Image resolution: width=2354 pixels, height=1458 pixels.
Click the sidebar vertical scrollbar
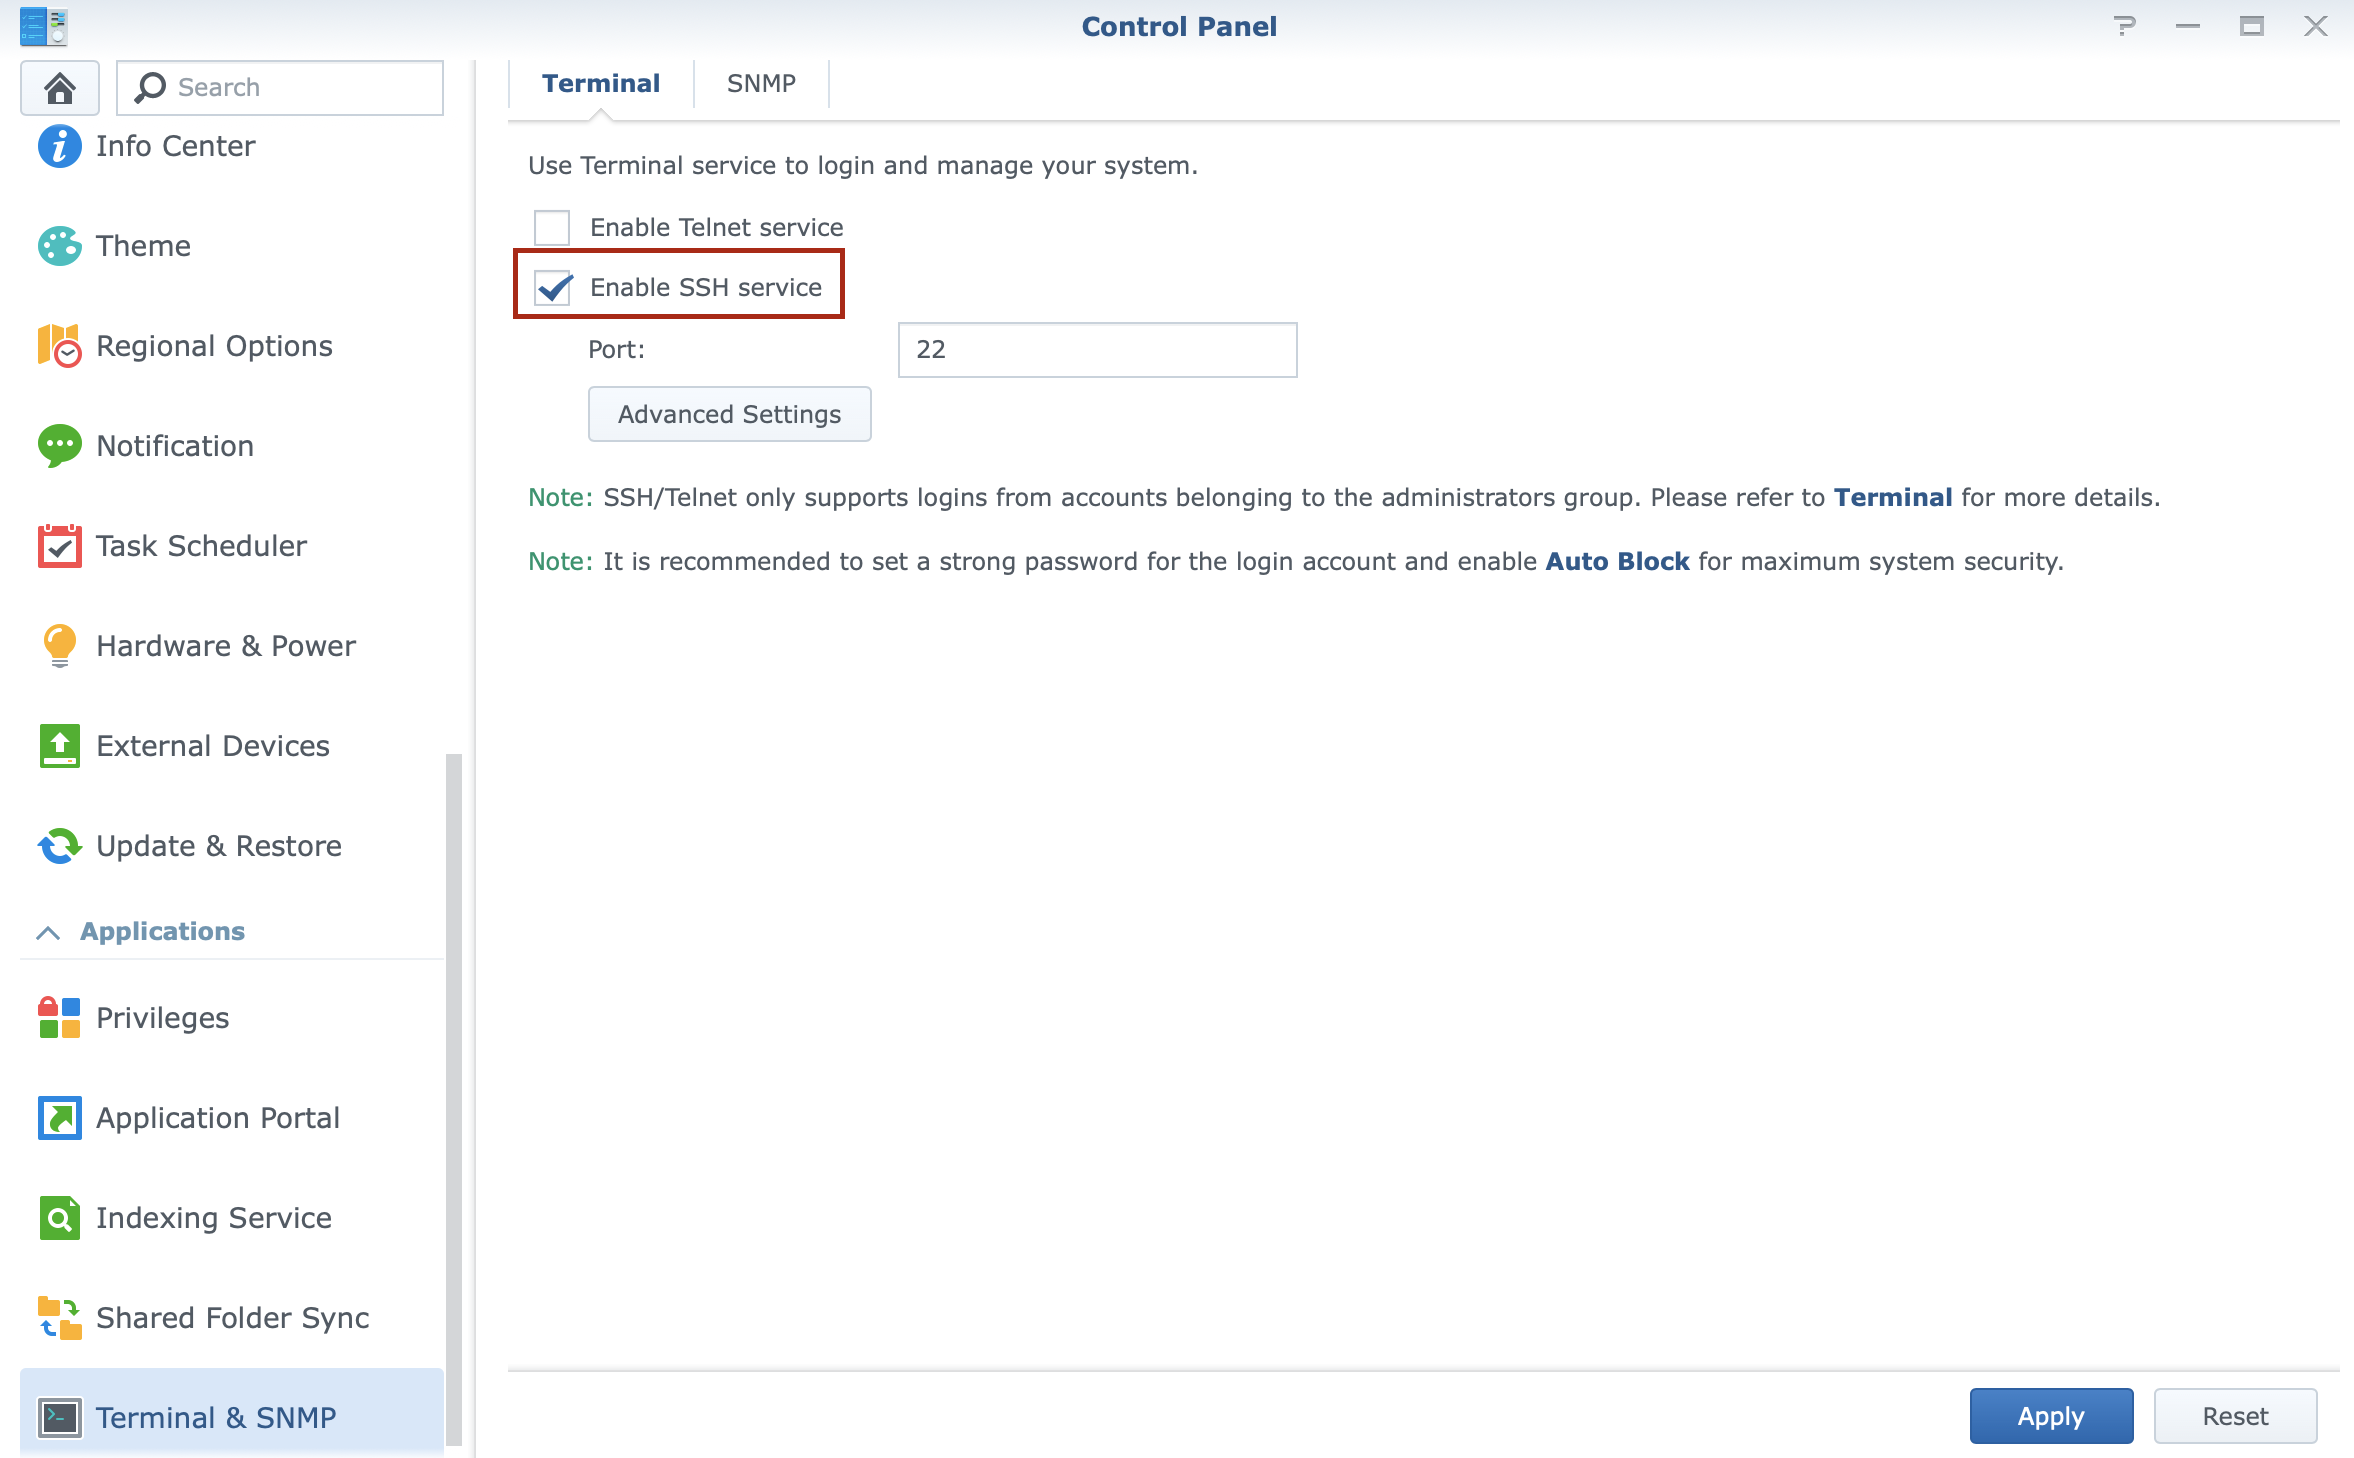click(x=453, y=1098)
